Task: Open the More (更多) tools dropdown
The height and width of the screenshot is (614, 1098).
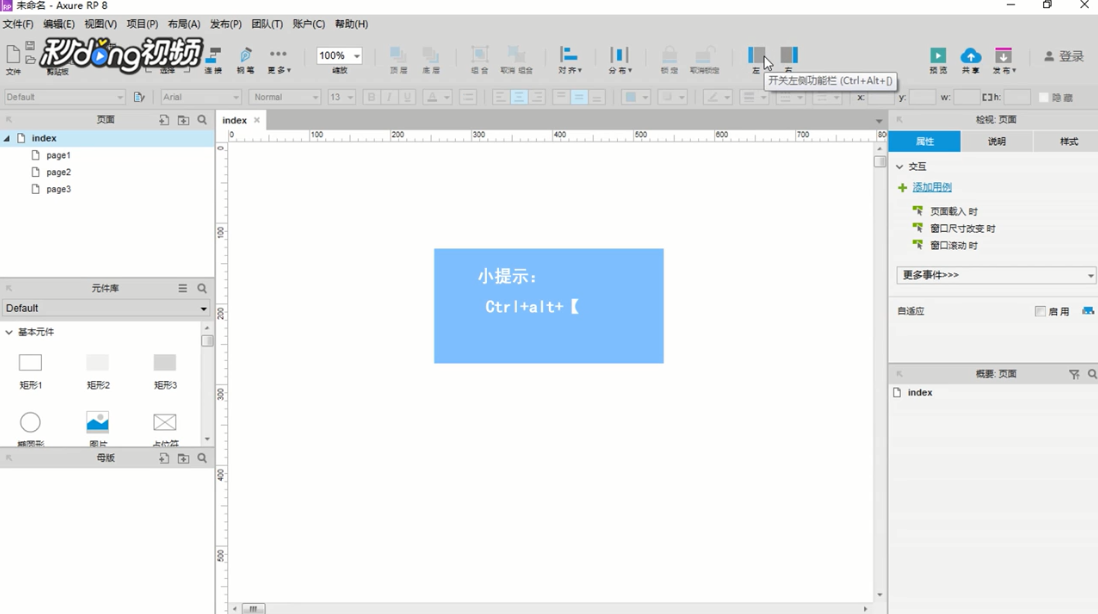Action: (x=279, y=60)
